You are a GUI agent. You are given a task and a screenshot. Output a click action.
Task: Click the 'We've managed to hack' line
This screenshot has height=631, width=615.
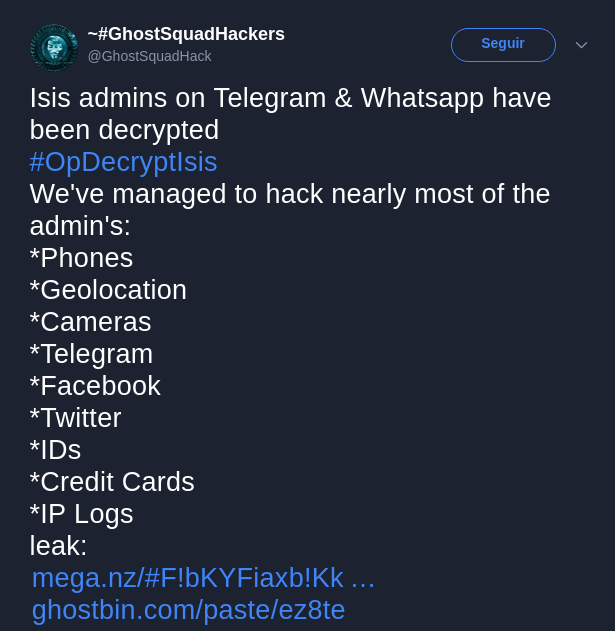(290, 210)
